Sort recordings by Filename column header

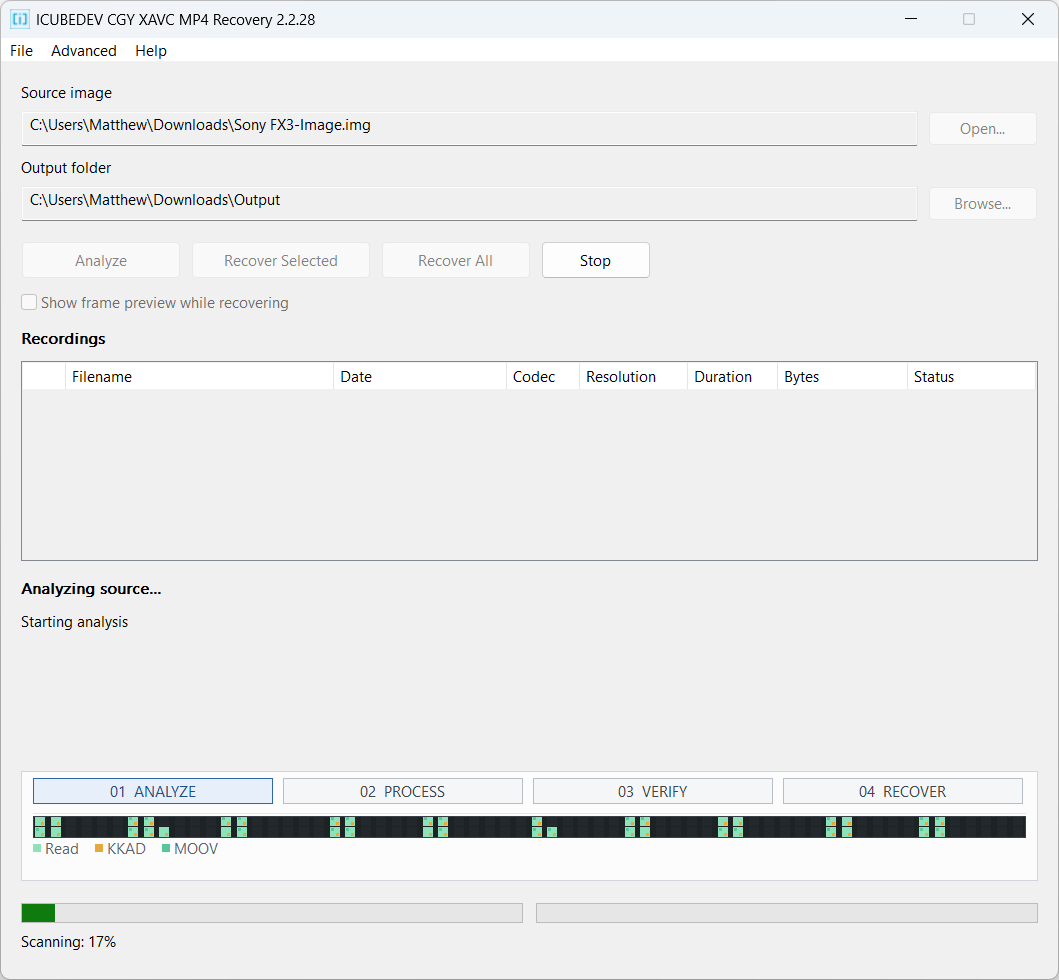199,376
